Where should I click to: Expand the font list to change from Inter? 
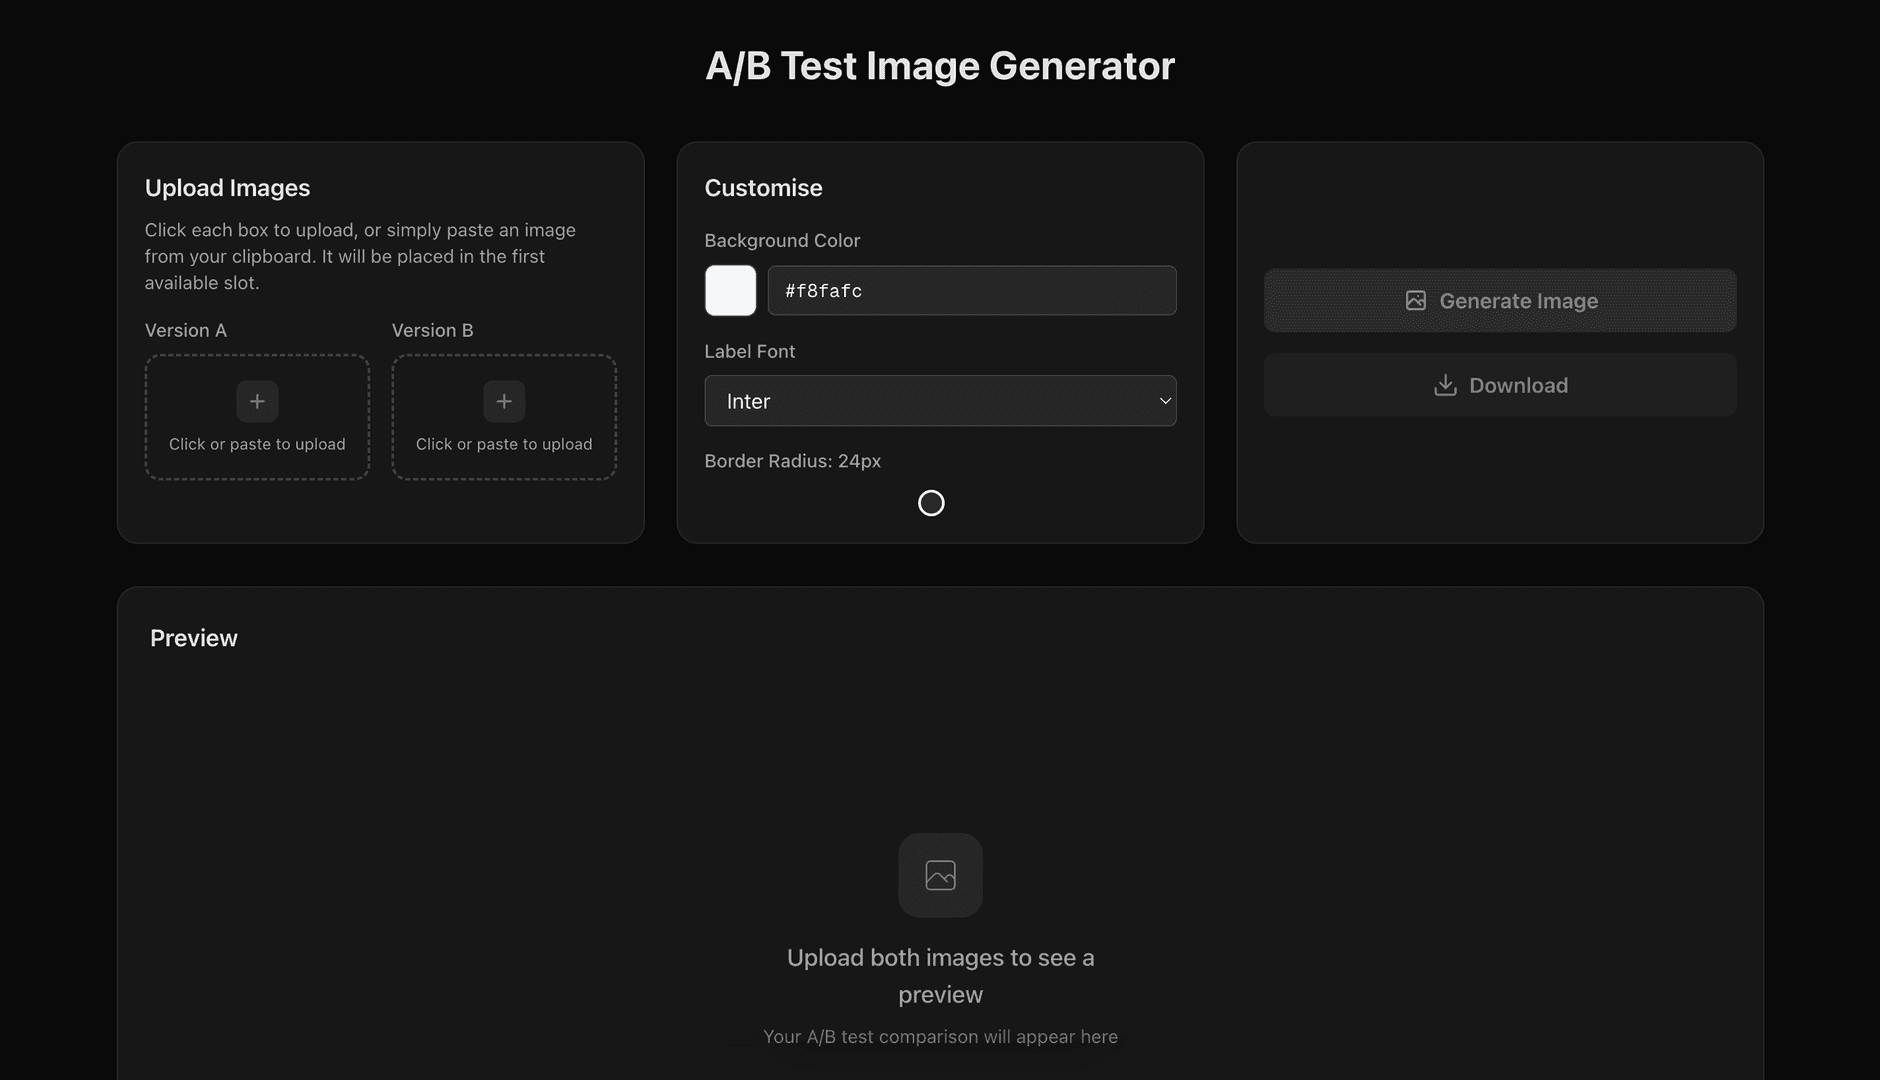(940, 400)
